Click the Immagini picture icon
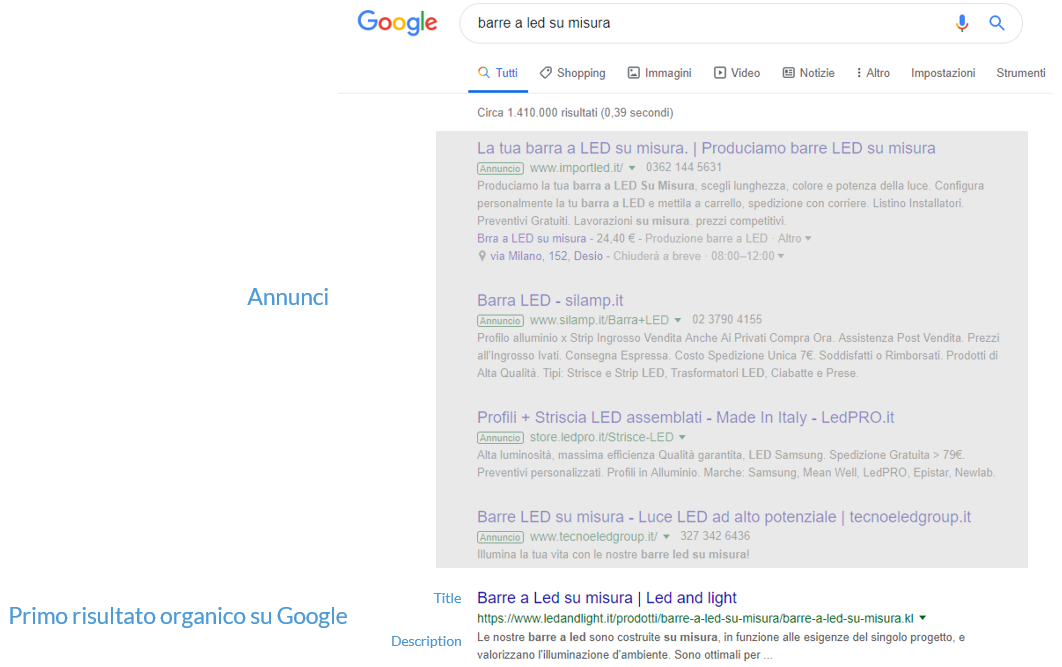1062x667 pixels. [x=633, y=72]
